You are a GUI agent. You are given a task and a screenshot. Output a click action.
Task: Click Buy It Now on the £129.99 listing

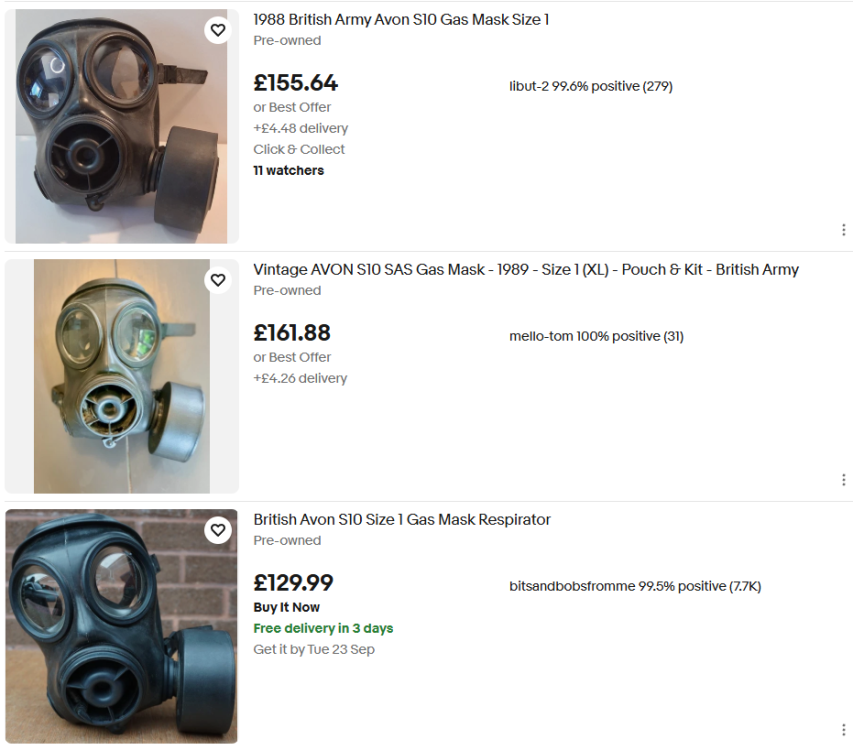coord(287,608)
